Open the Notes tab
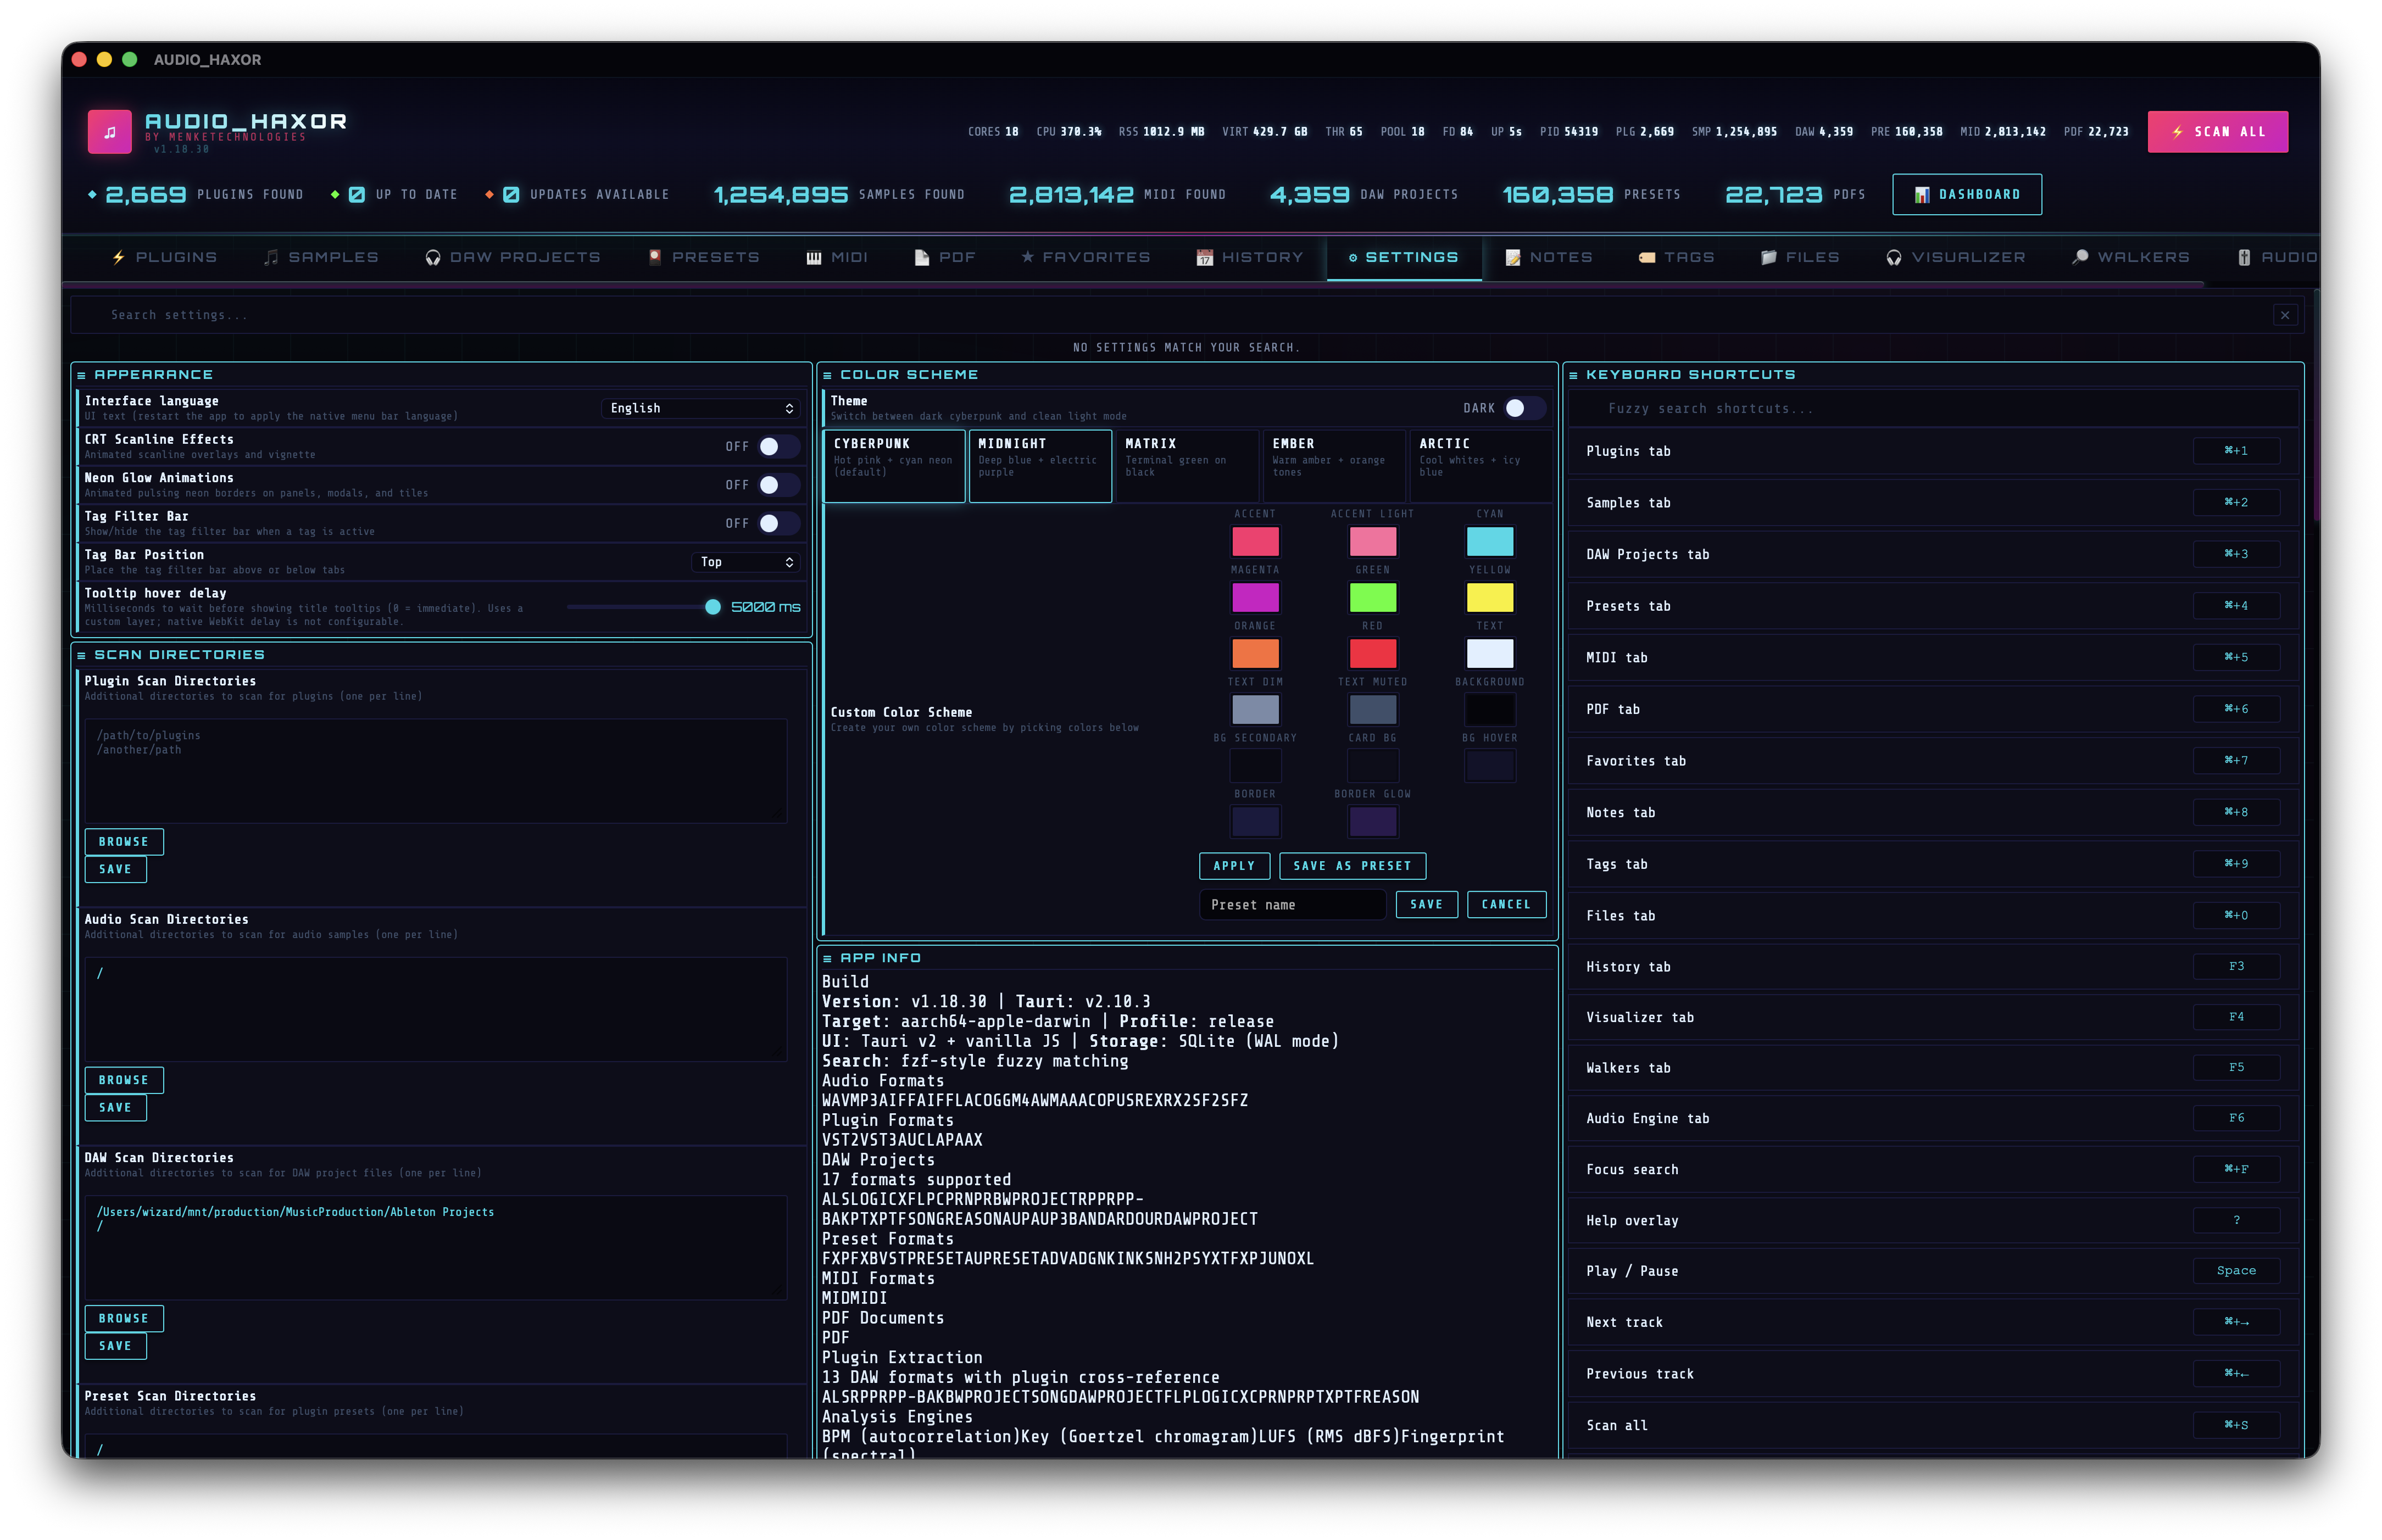This screenshot has height=1540, width=2382. (1549, 257)
